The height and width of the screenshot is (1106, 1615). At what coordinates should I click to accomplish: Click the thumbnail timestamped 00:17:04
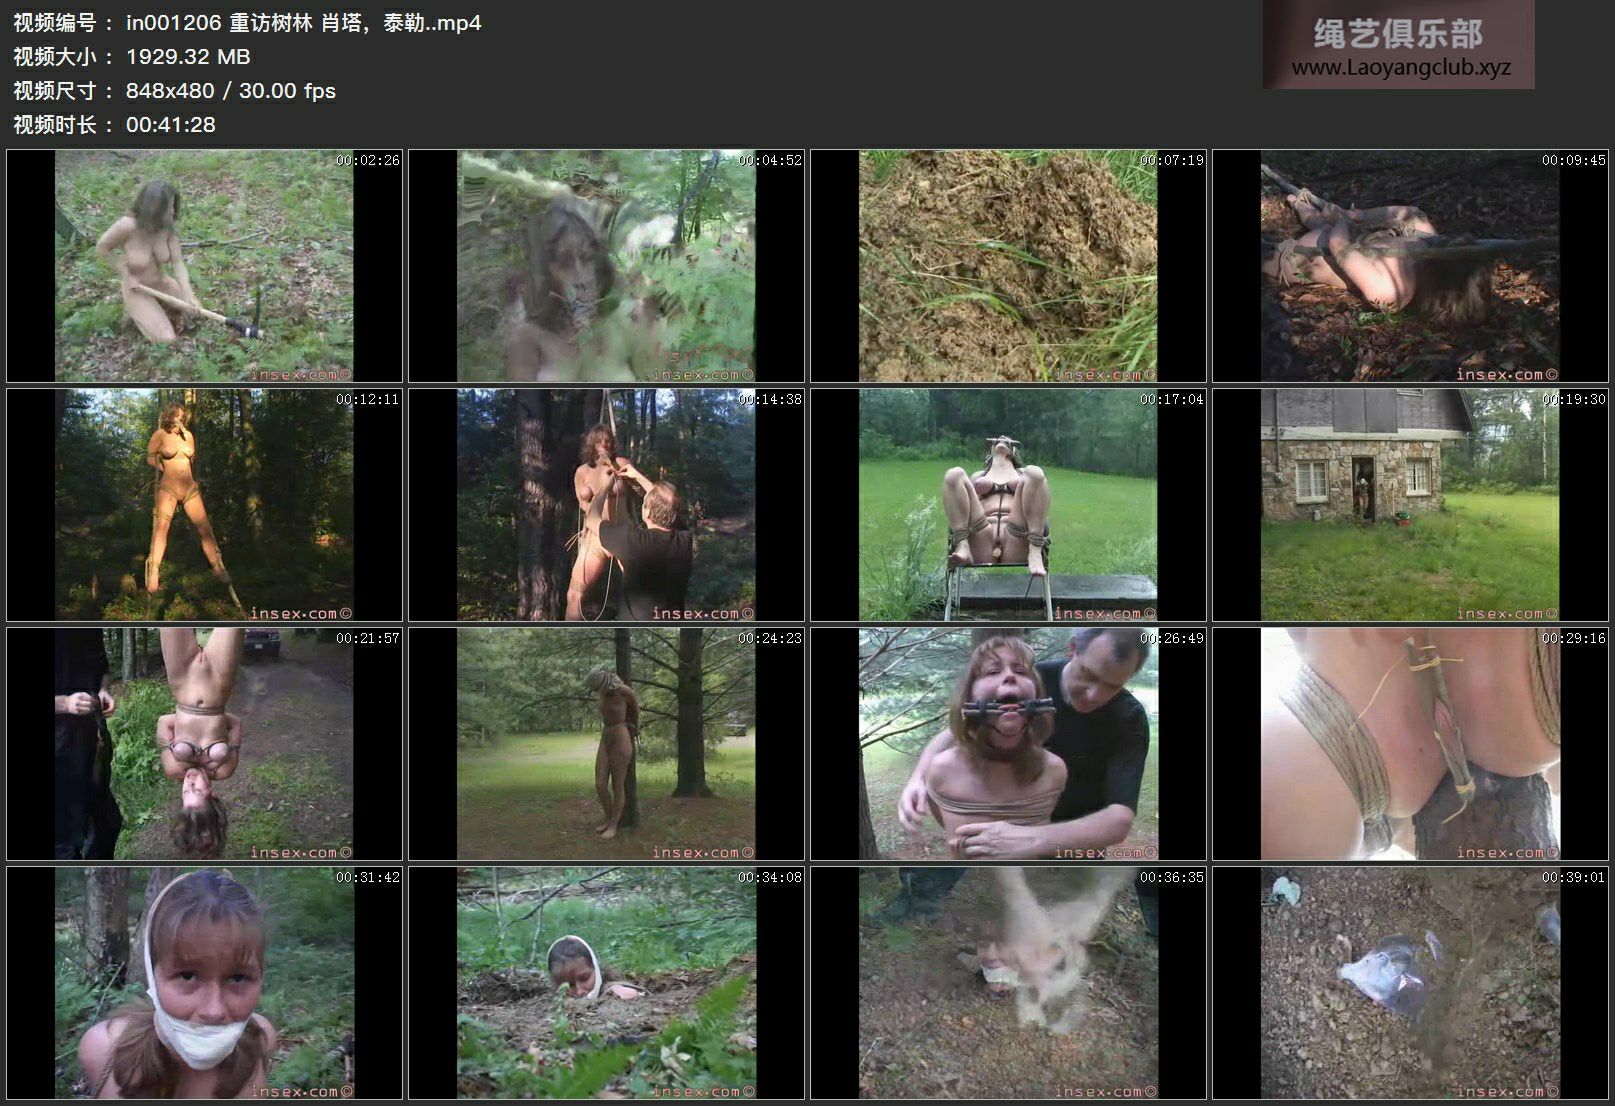(1008, 505)
